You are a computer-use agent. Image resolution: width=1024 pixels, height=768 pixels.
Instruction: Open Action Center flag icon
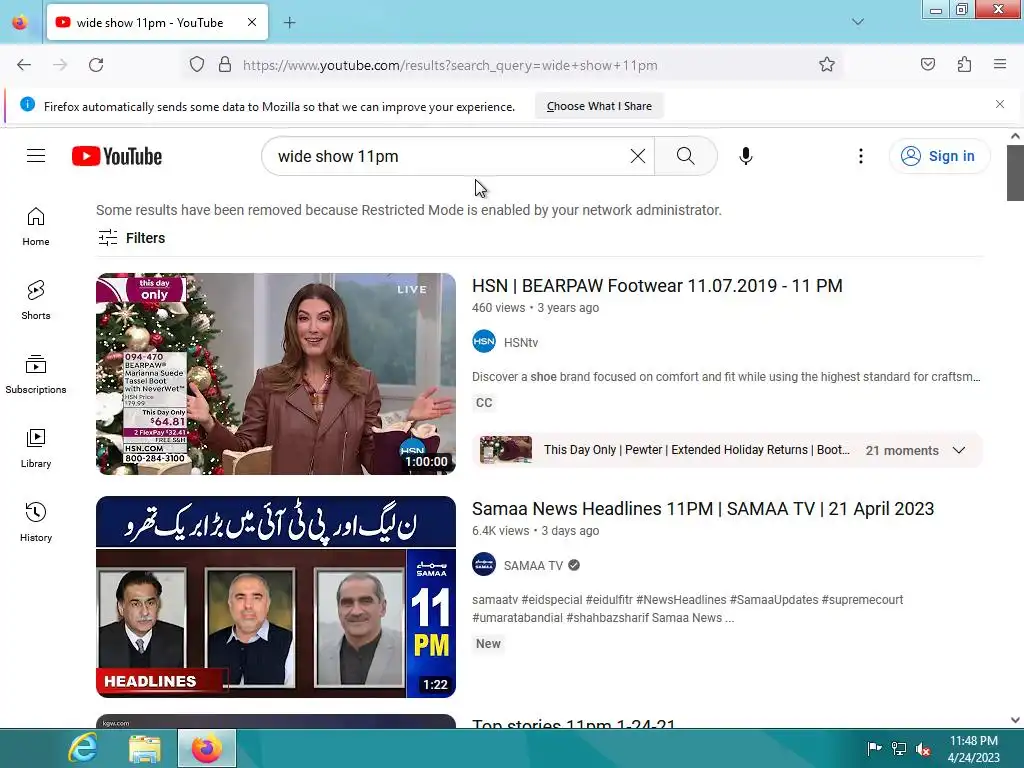coord(874,748)
